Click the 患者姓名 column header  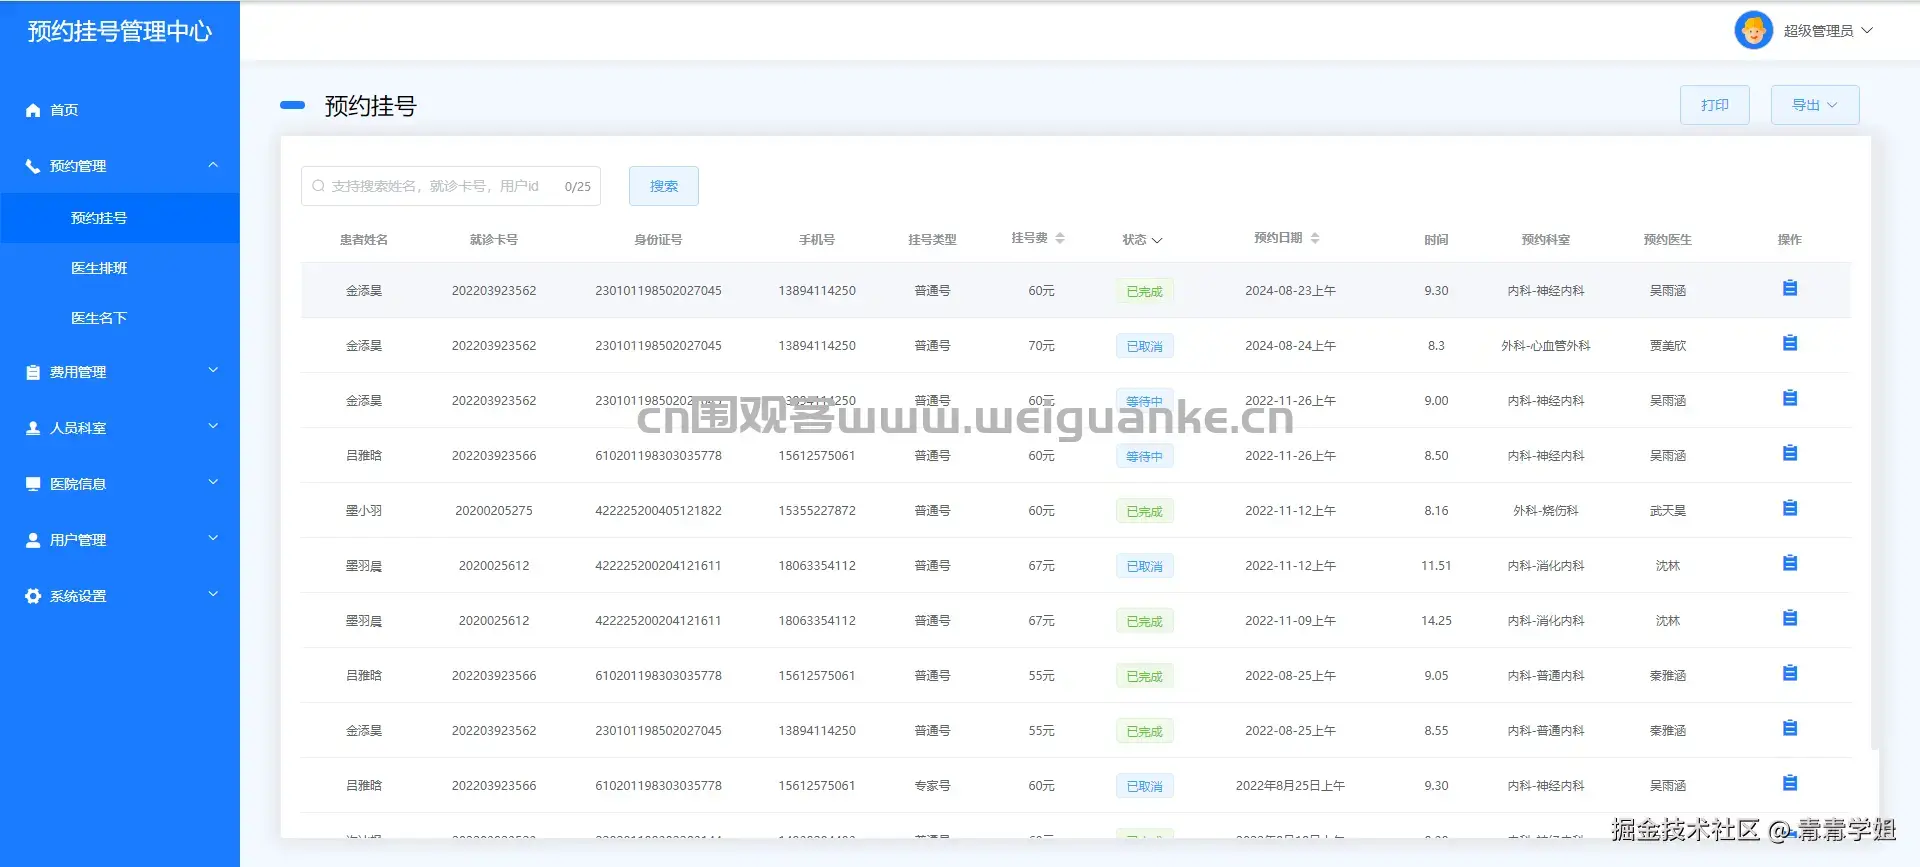click(x=364, y=240)
